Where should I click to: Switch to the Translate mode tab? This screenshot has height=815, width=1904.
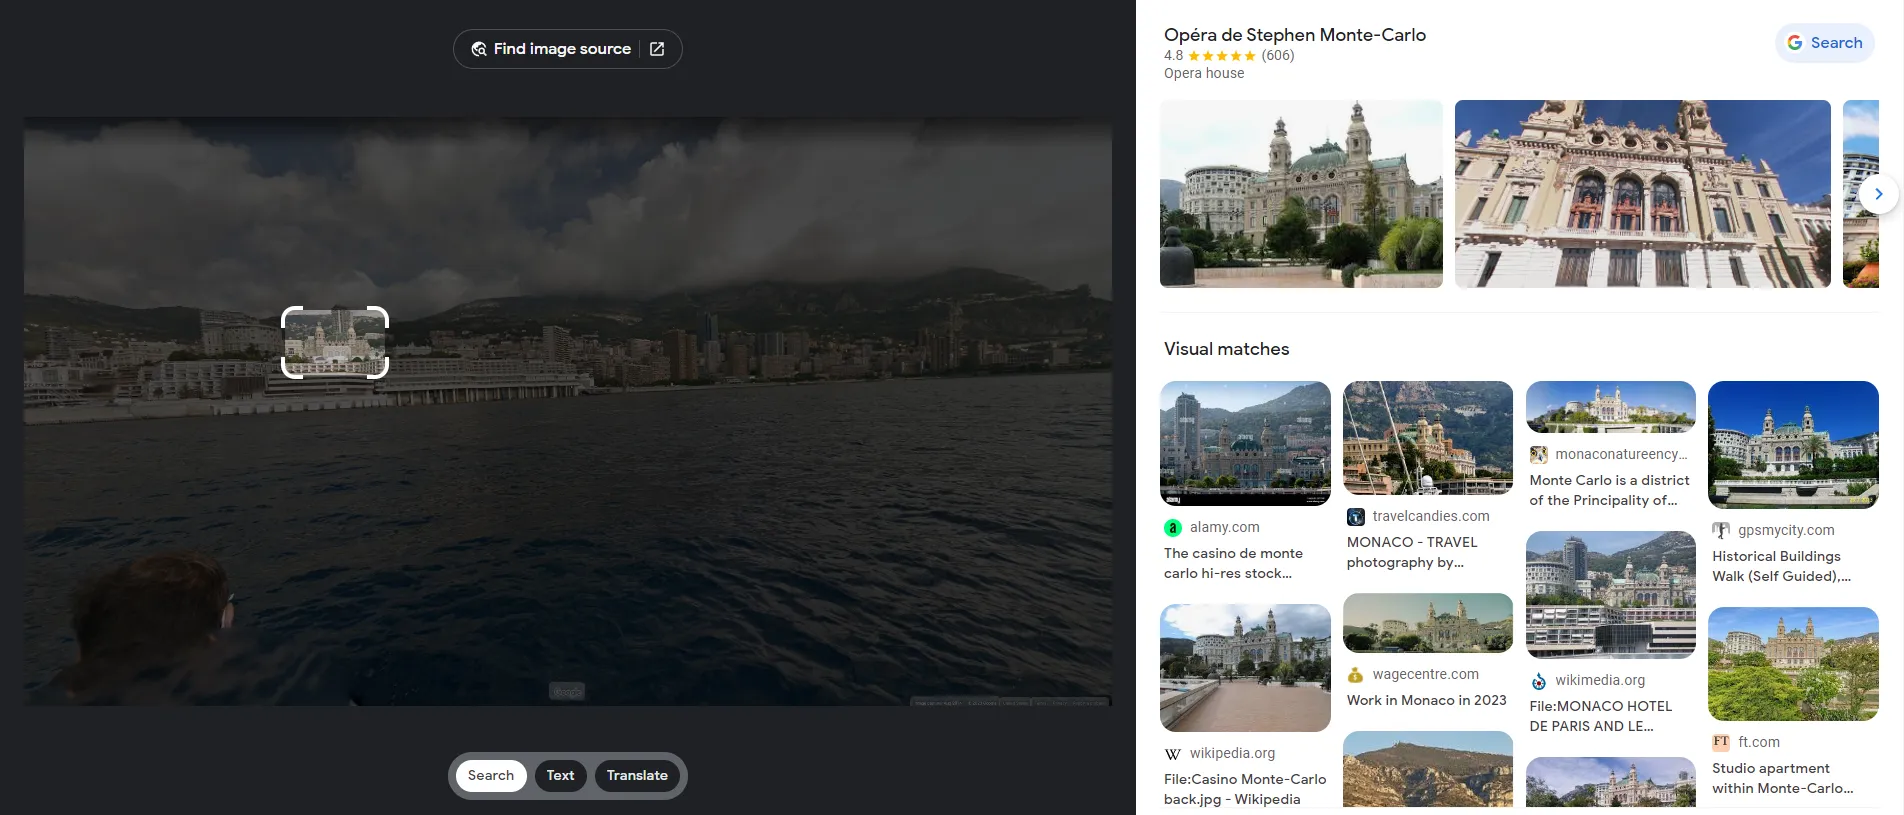637,776
